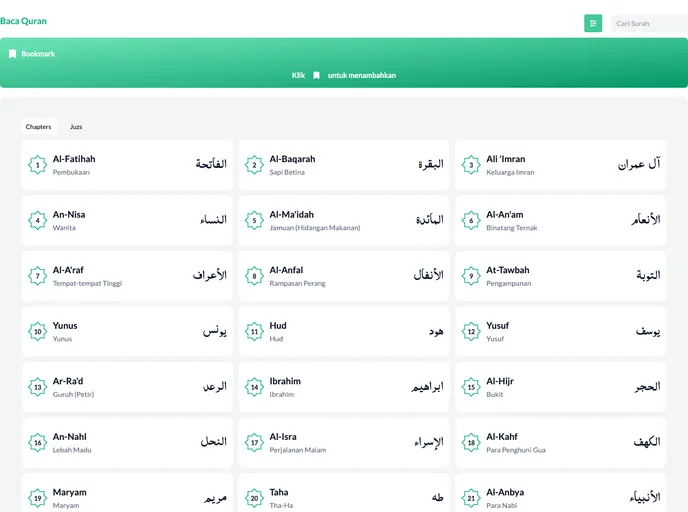688x512 pixels.
Task: Open the Al-Fatihah surah title
Action: 74,159
